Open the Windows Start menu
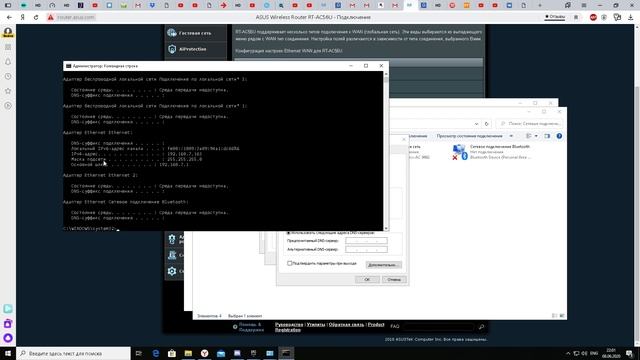Screen dimensions: 640x360 (x=8, y=353)
